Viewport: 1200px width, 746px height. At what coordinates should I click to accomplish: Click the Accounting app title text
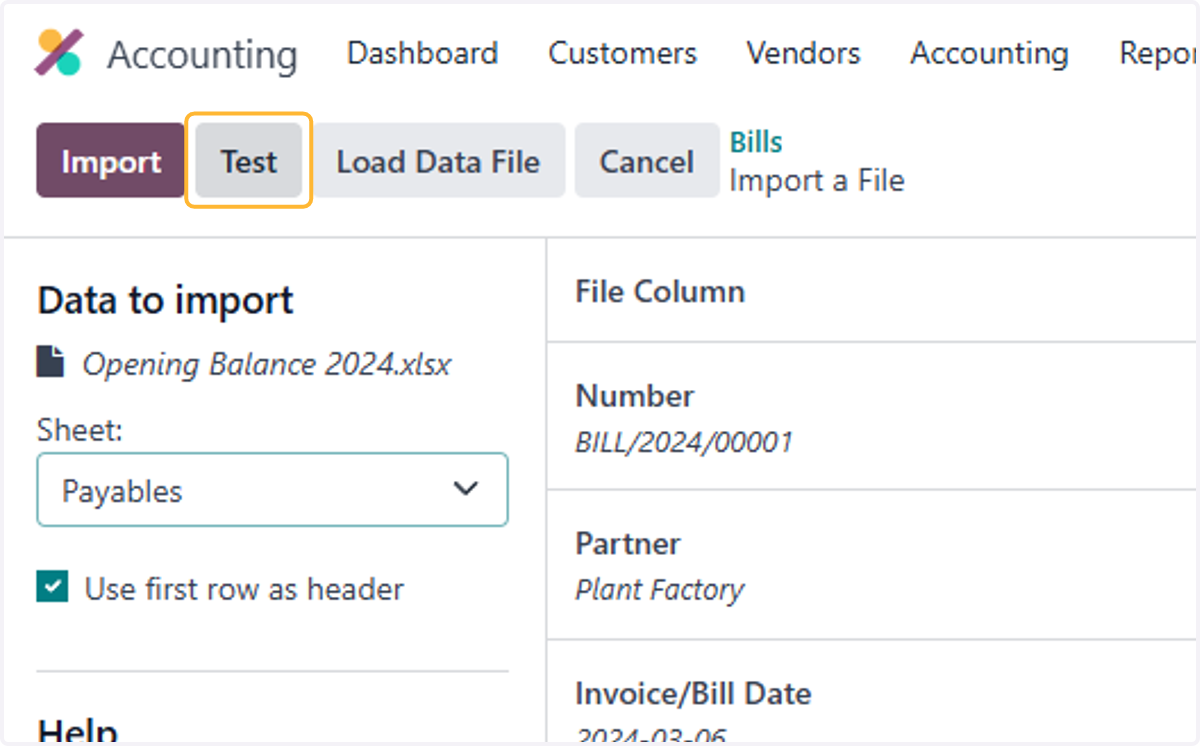(x=202, y=54)
